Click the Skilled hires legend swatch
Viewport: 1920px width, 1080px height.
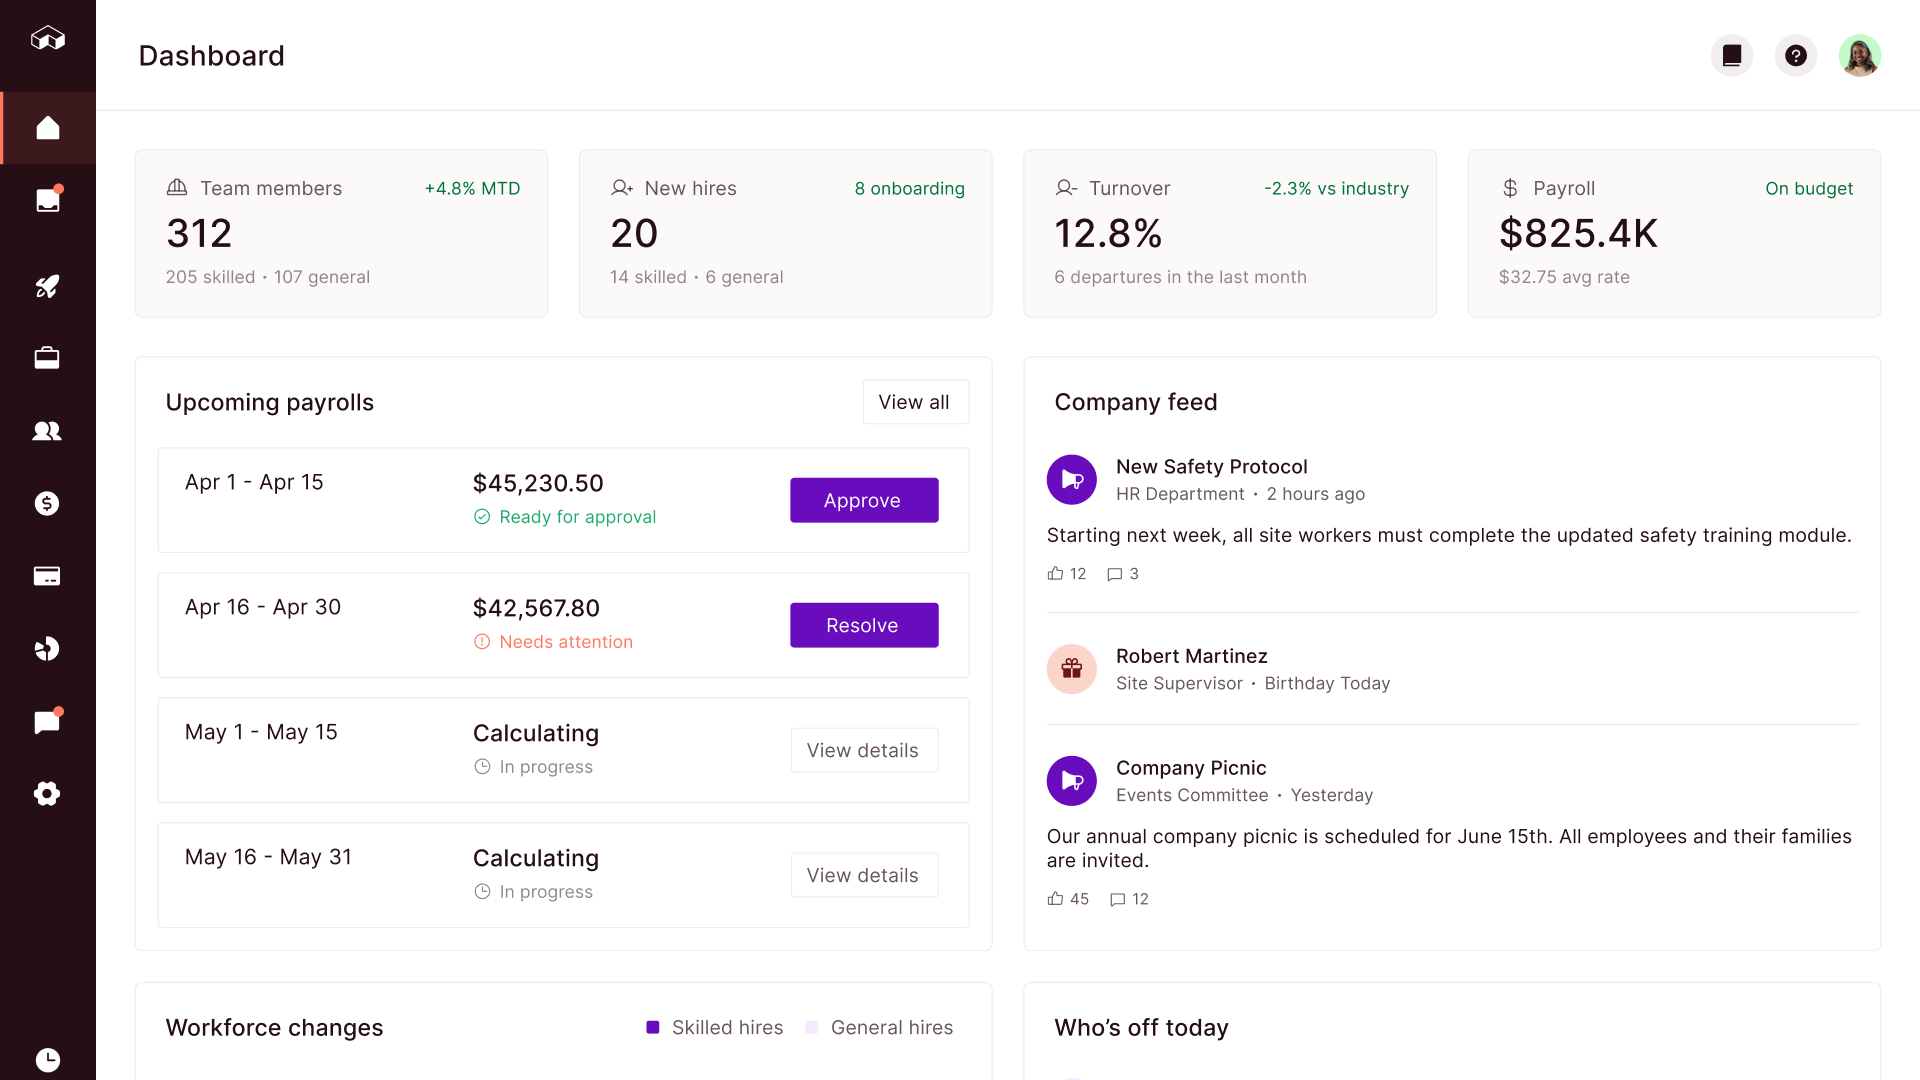pos(653,1027)
